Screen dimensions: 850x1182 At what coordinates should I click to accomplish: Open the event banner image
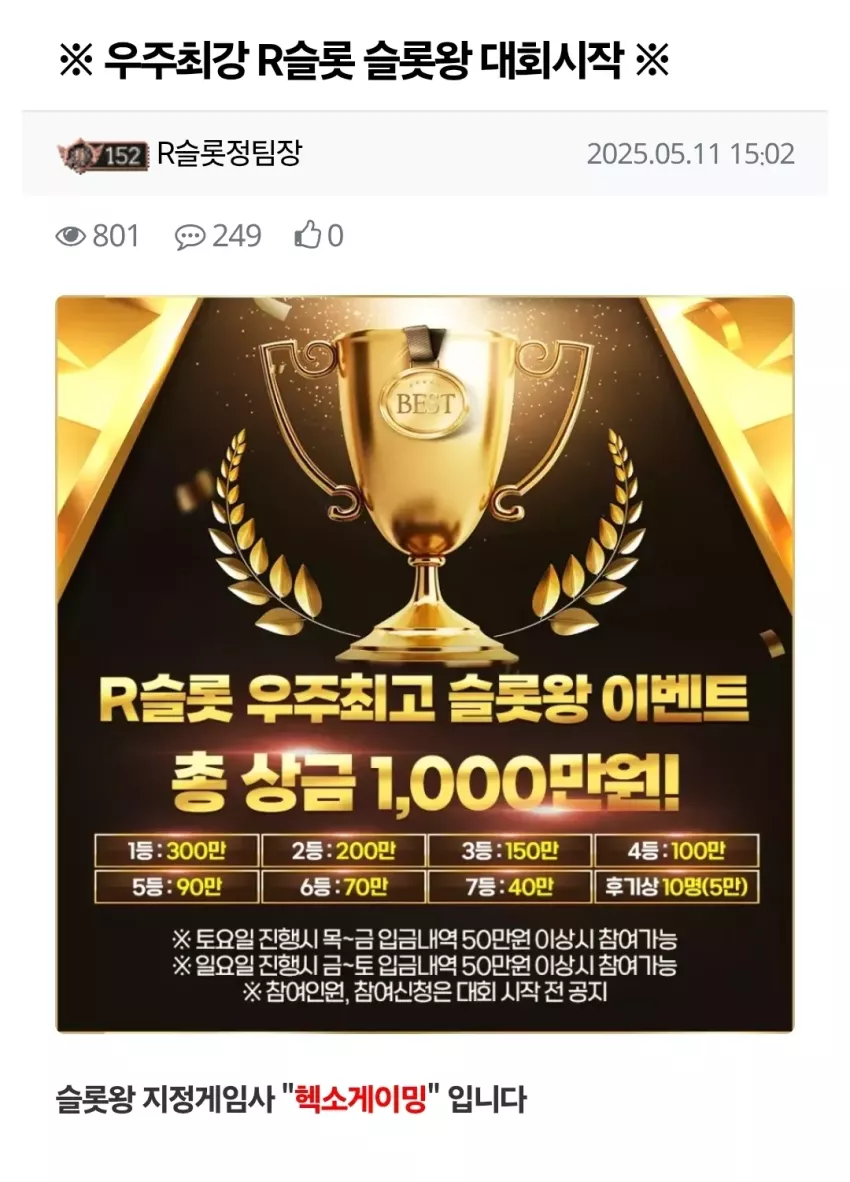tap(425, 664)
